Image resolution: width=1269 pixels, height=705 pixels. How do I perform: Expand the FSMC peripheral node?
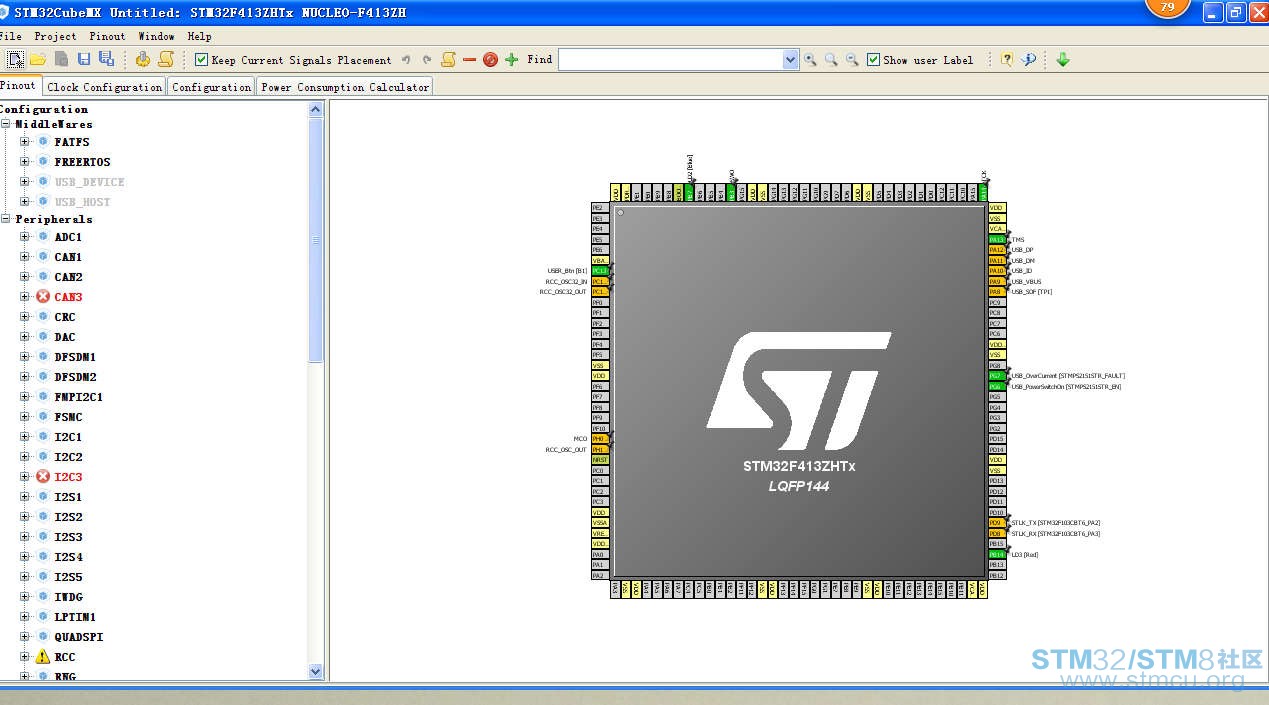click(25, 417)
